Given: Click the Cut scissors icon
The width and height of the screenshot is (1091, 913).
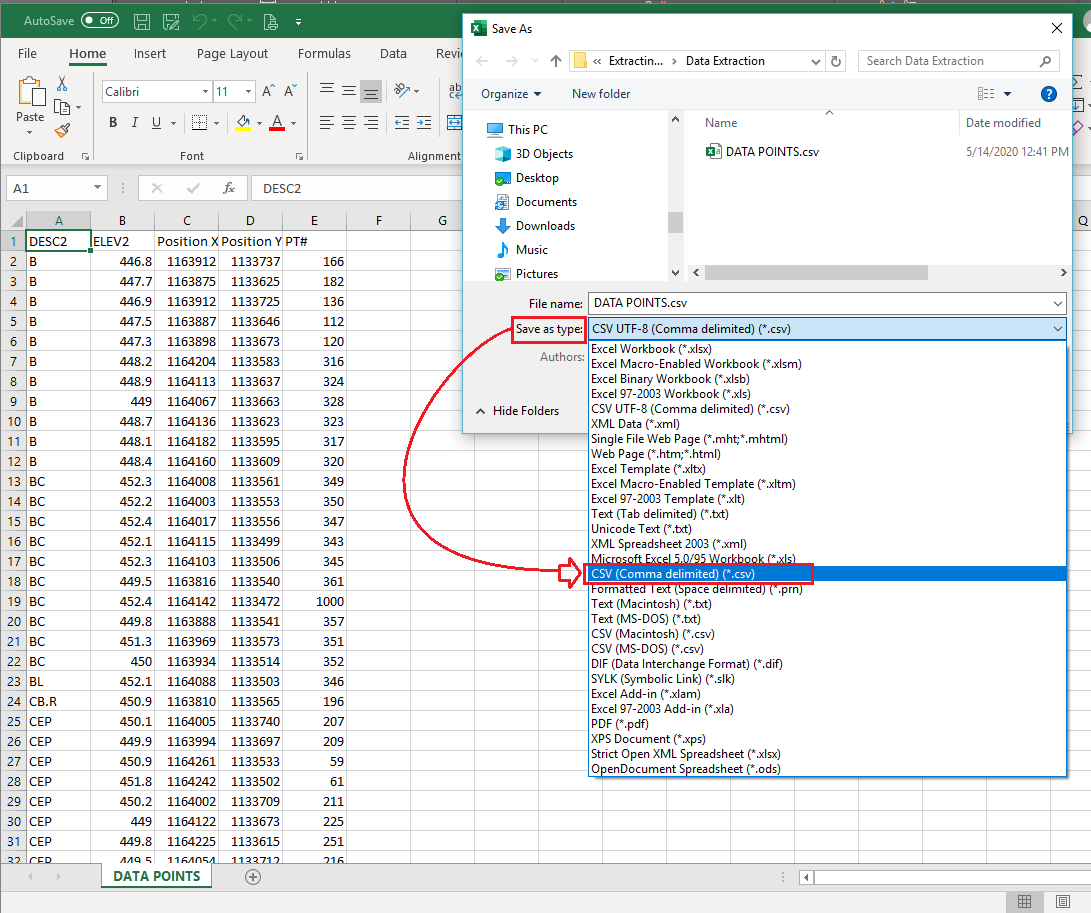Looking at the screenshot, I should click(x=62, y=84).
